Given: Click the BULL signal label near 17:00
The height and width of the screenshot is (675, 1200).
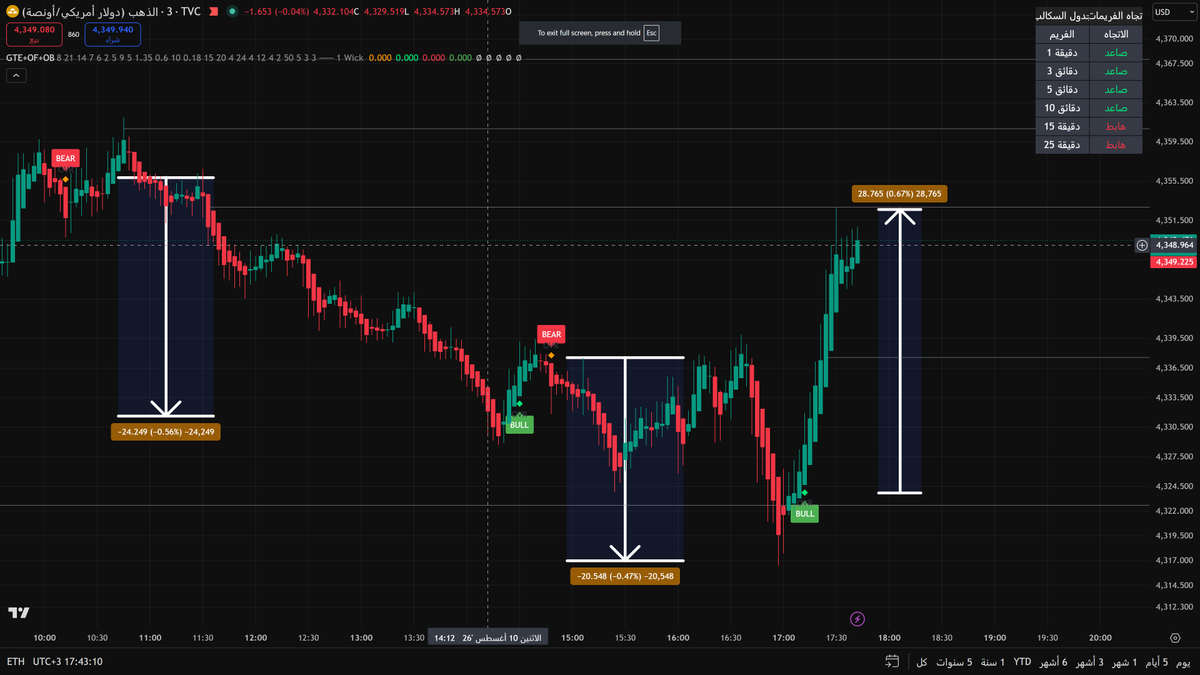Looking at the screenshot, I should [x=804, y=513].
